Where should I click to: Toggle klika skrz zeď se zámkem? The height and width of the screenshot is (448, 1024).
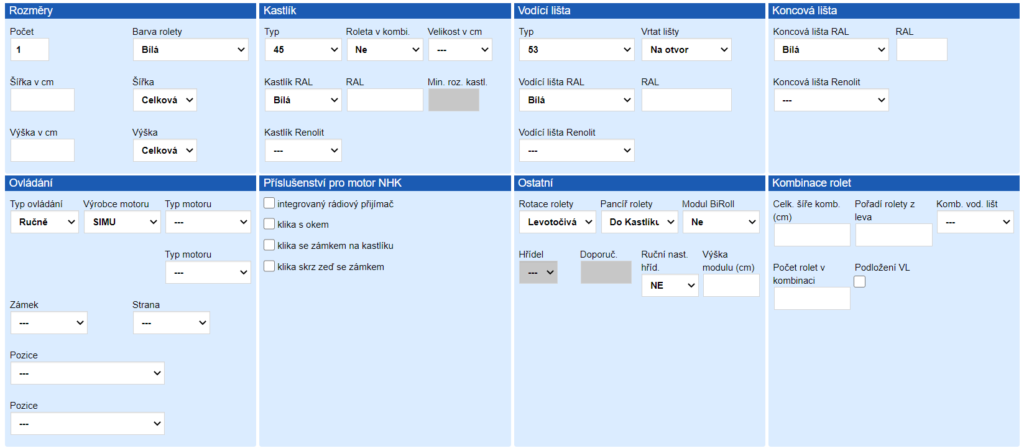coord(269,266)
